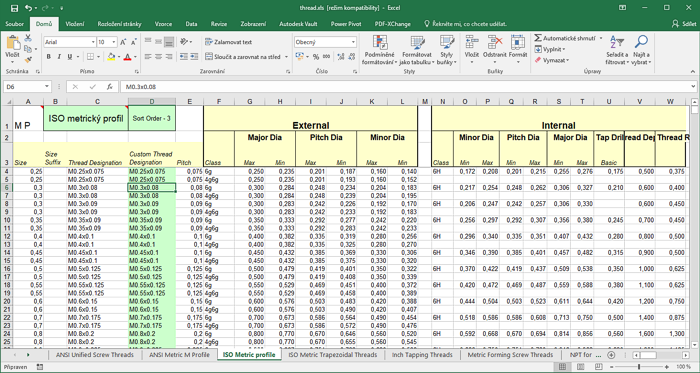
Task: Open the Soubor menu tab
Action: (x=15, y=24)
